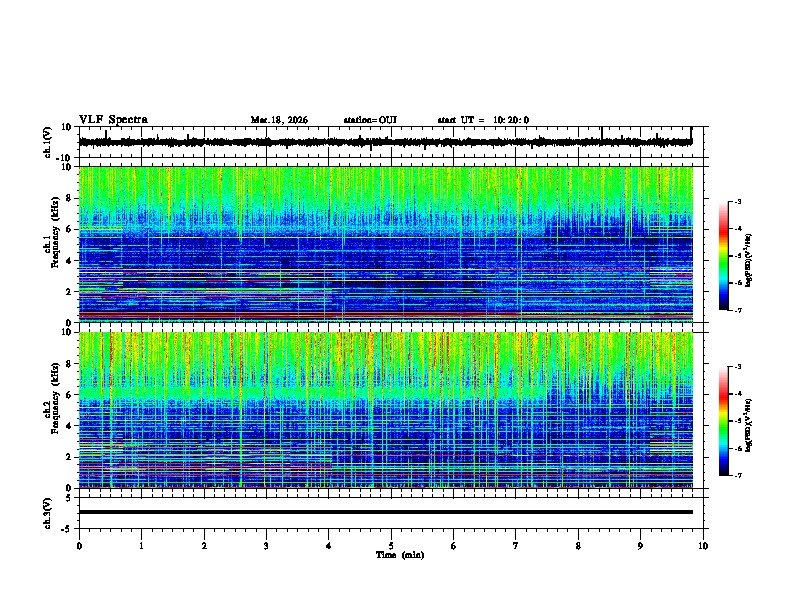Select the "start UT = 10:20:0" text

point(483,120)
